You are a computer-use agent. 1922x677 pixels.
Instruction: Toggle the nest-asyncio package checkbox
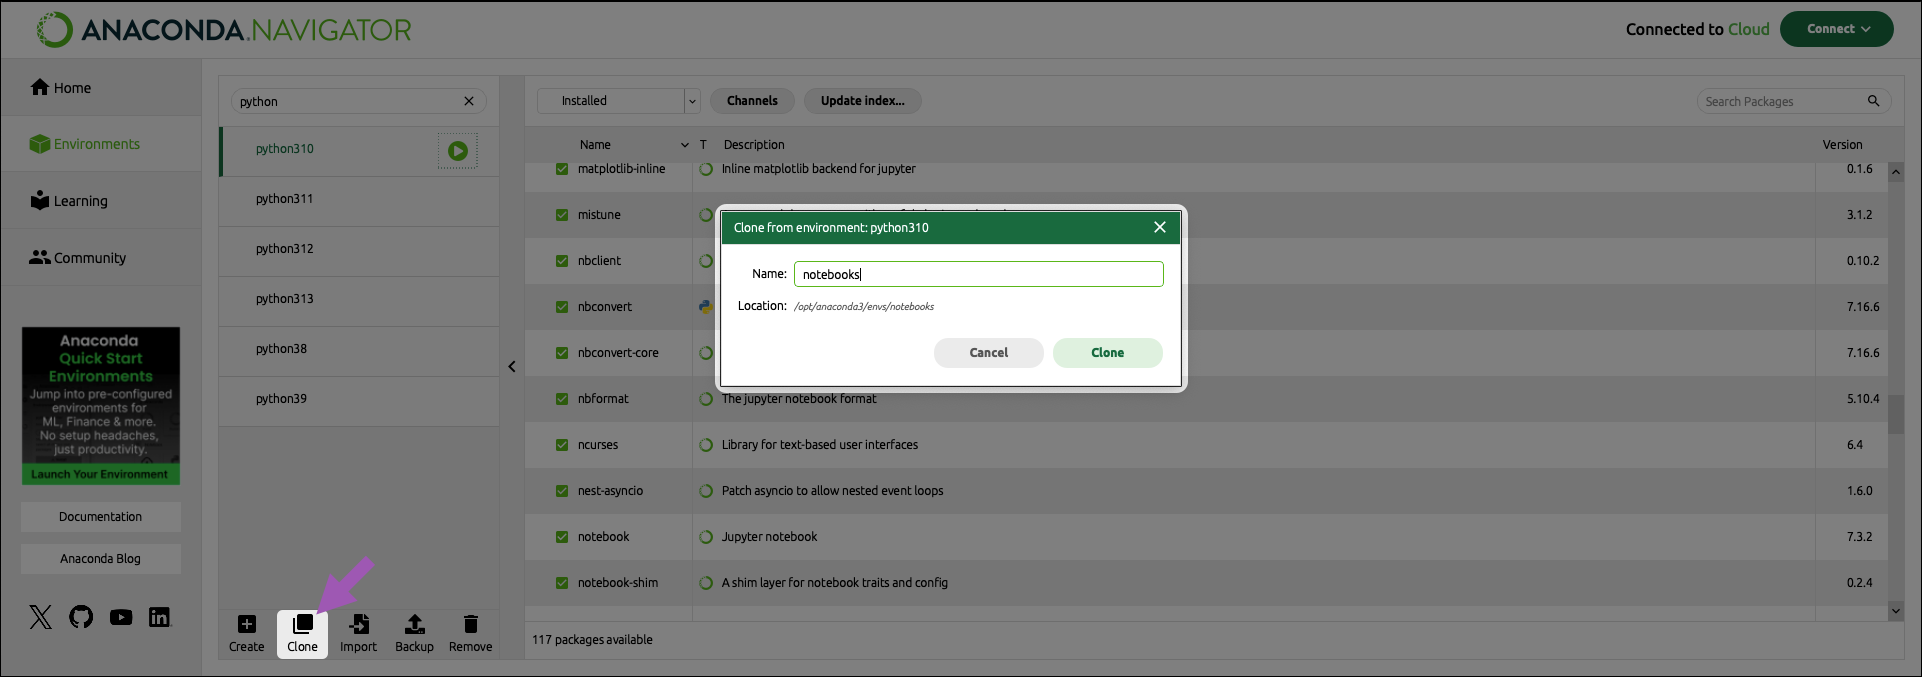(562, 491)
